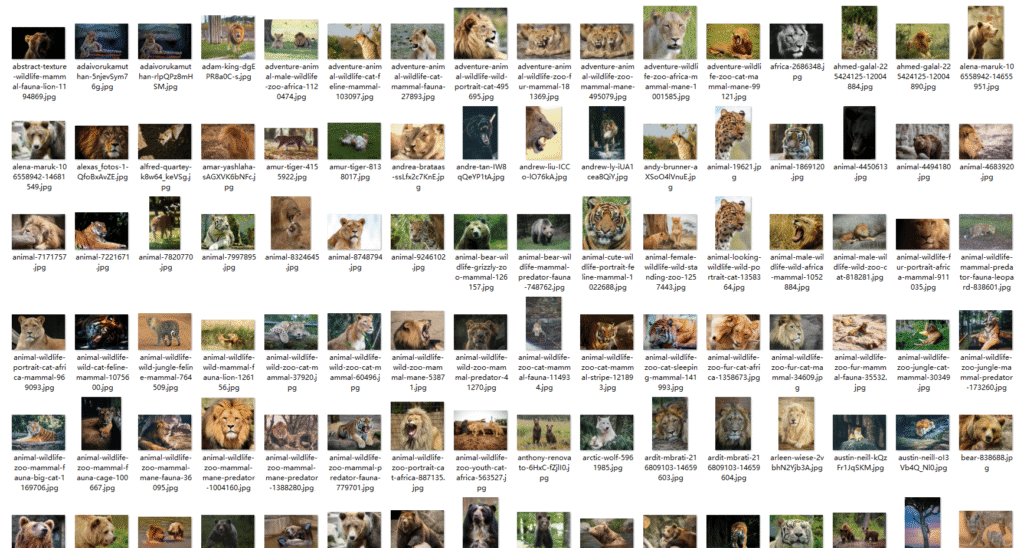Click file name animal-bear-wildlife-grizzly-zoo-mammal-126157.jpg
Screen dimensions: 1024x548
coord(481,272)
